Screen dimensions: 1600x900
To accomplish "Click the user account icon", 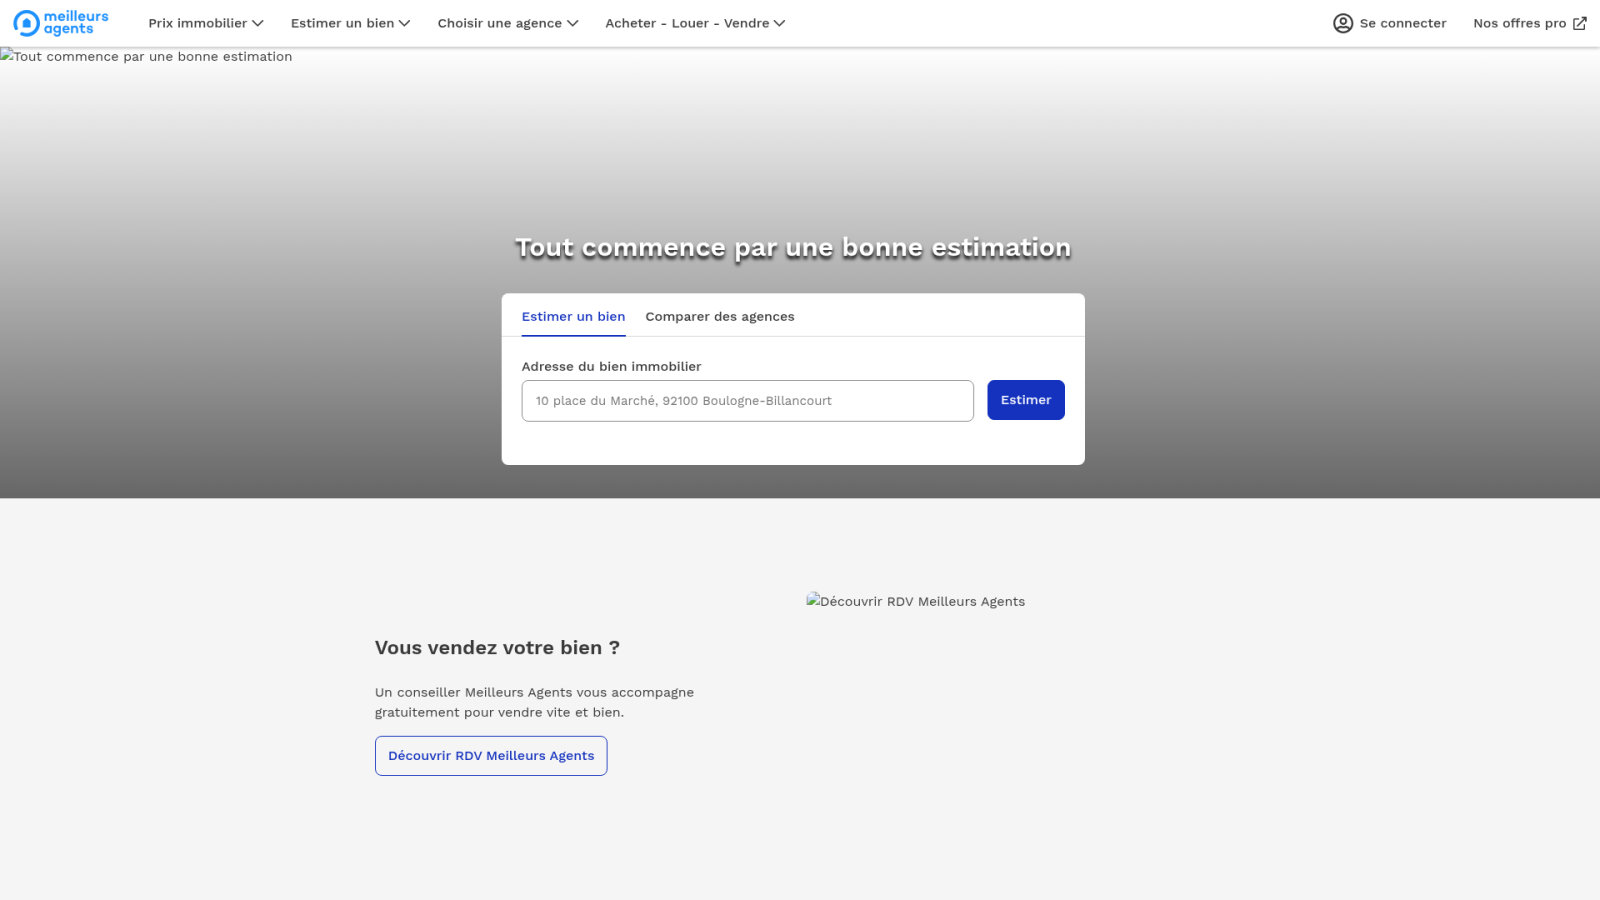I will click(x=1343, y=23).
